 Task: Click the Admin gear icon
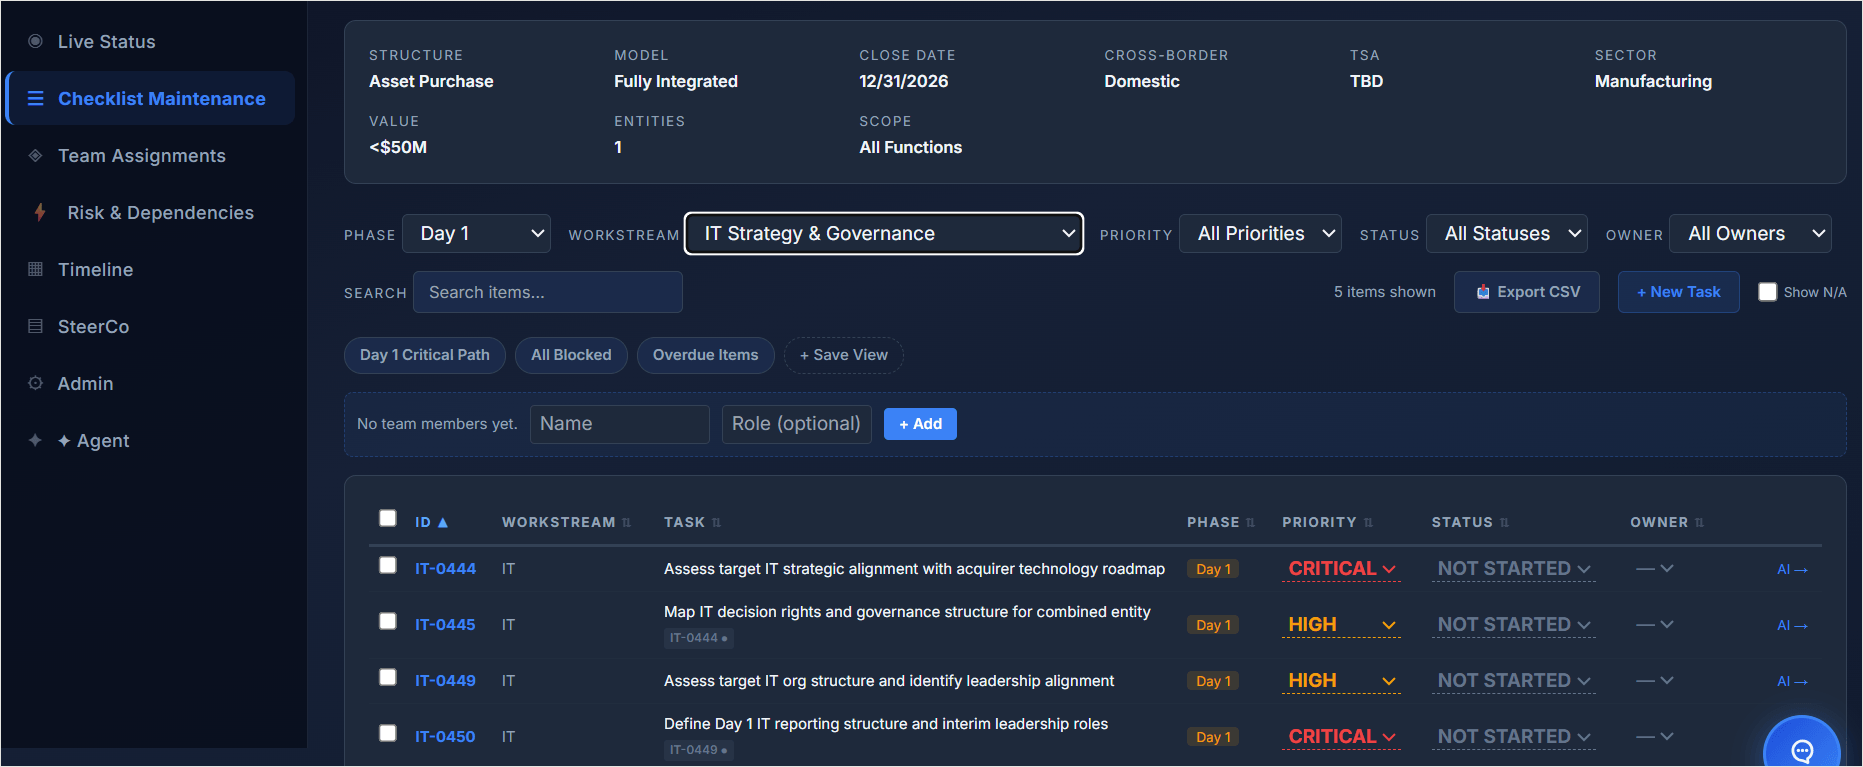click(x=35, y=383)
